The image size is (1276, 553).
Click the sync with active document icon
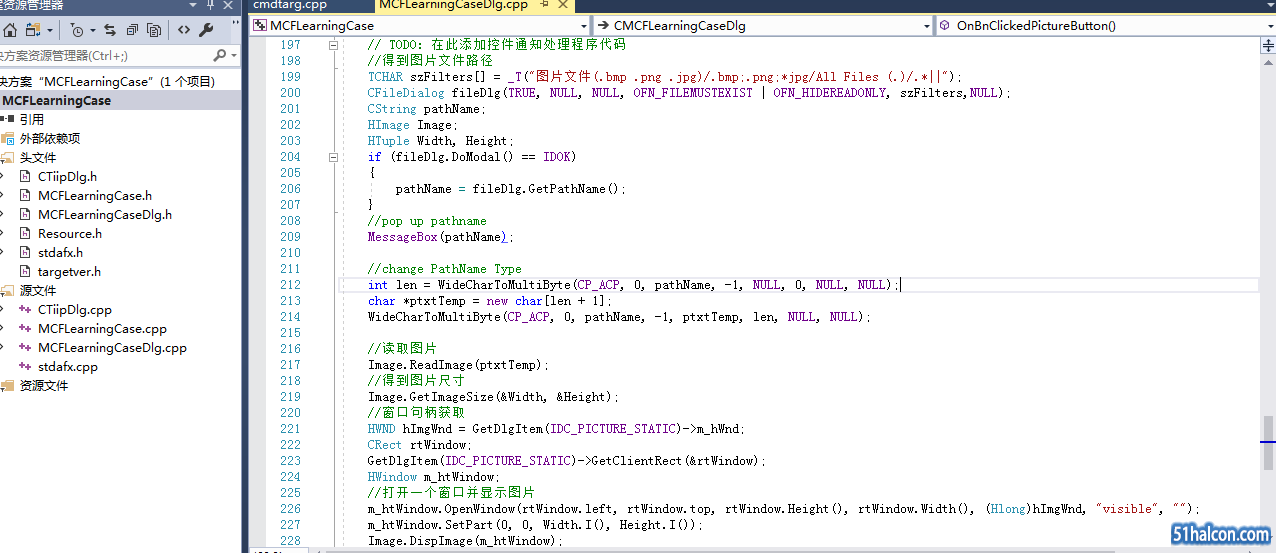click(110, 30)
